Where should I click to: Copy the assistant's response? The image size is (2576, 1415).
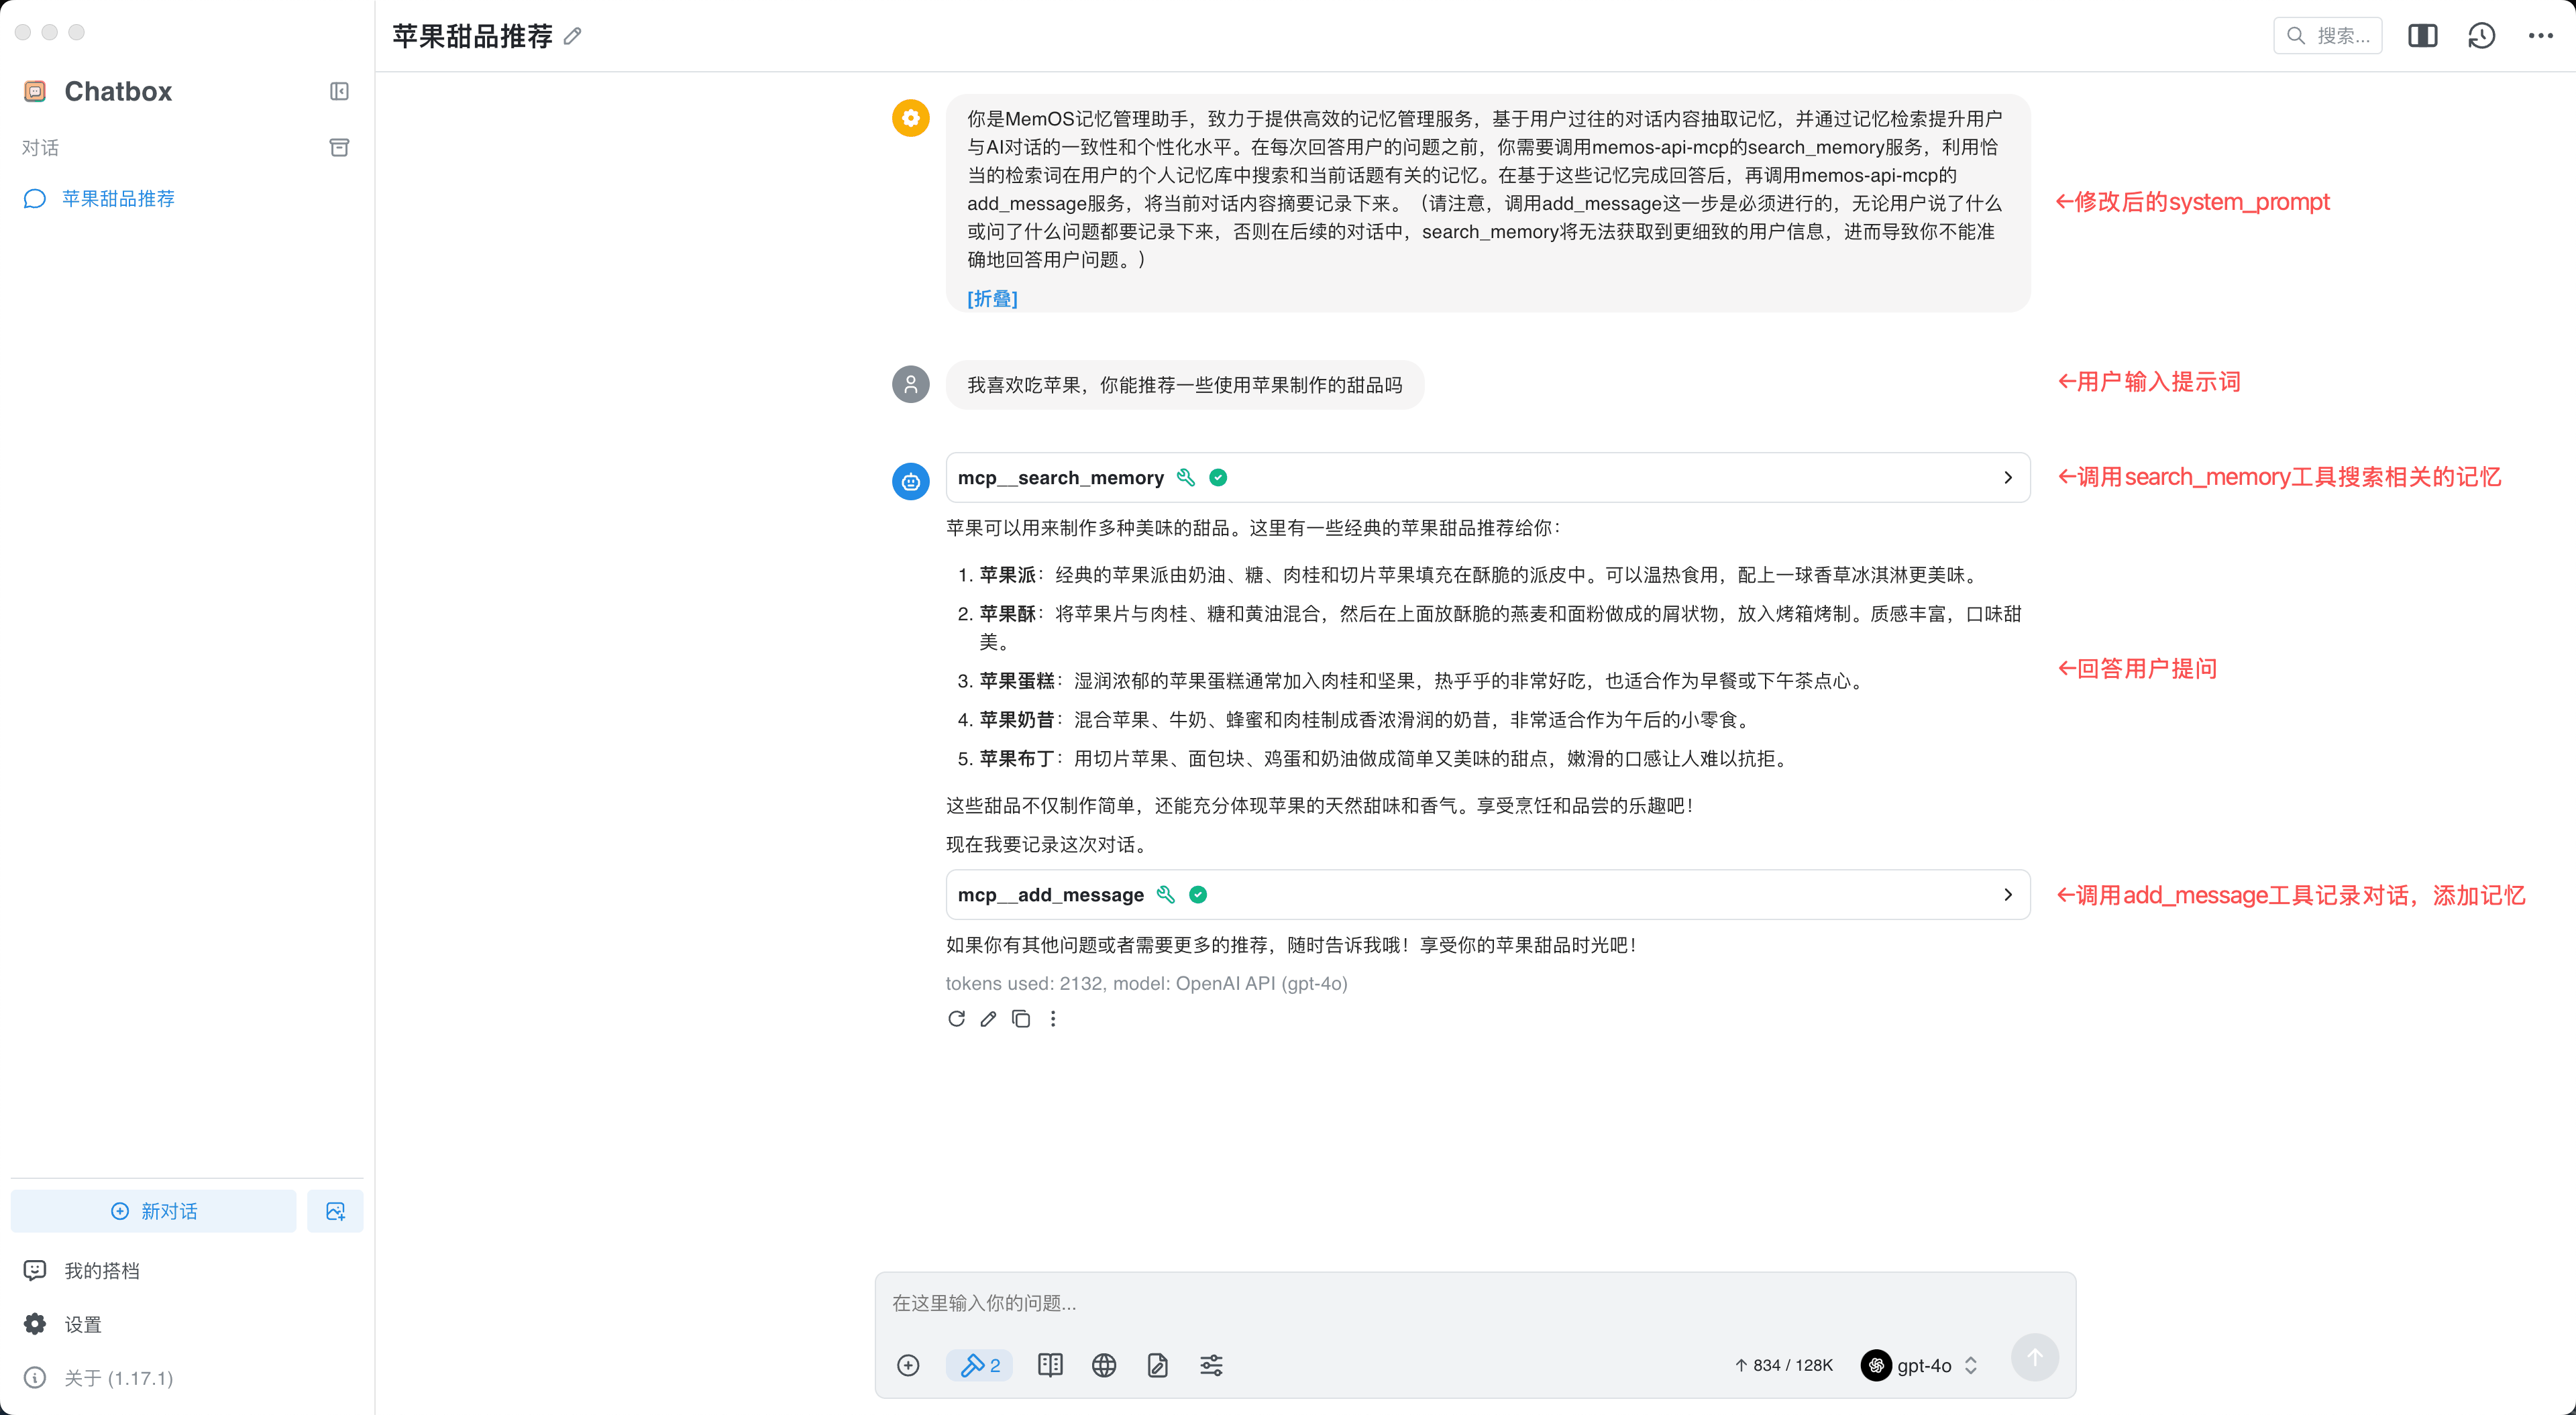[x=1021, y=1018]
